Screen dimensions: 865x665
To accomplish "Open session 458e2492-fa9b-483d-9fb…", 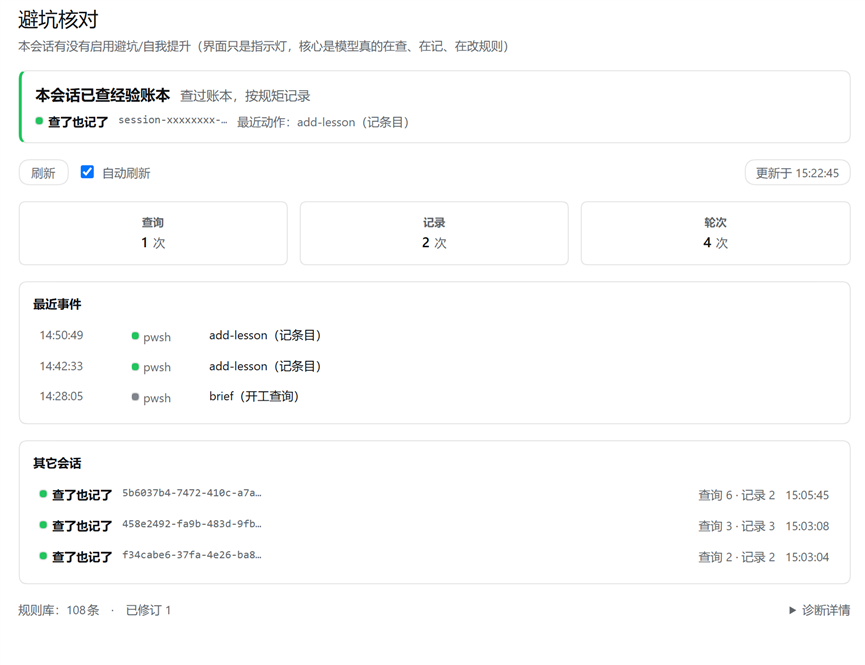I will point(192,524).
